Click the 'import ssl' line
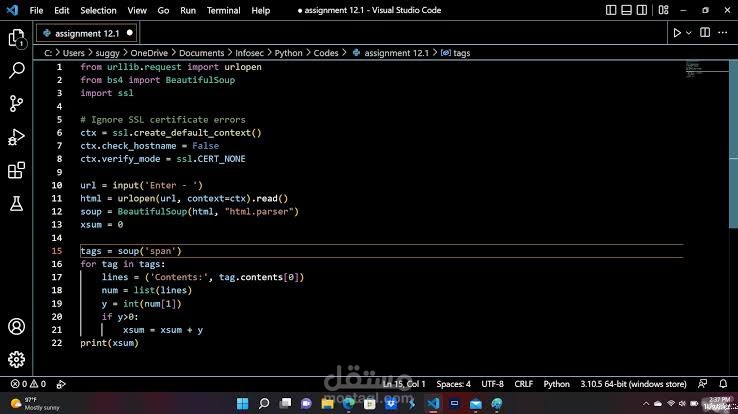Image resolution: width=738 pixels, height=414 pixels. click(x=106, y=93)
